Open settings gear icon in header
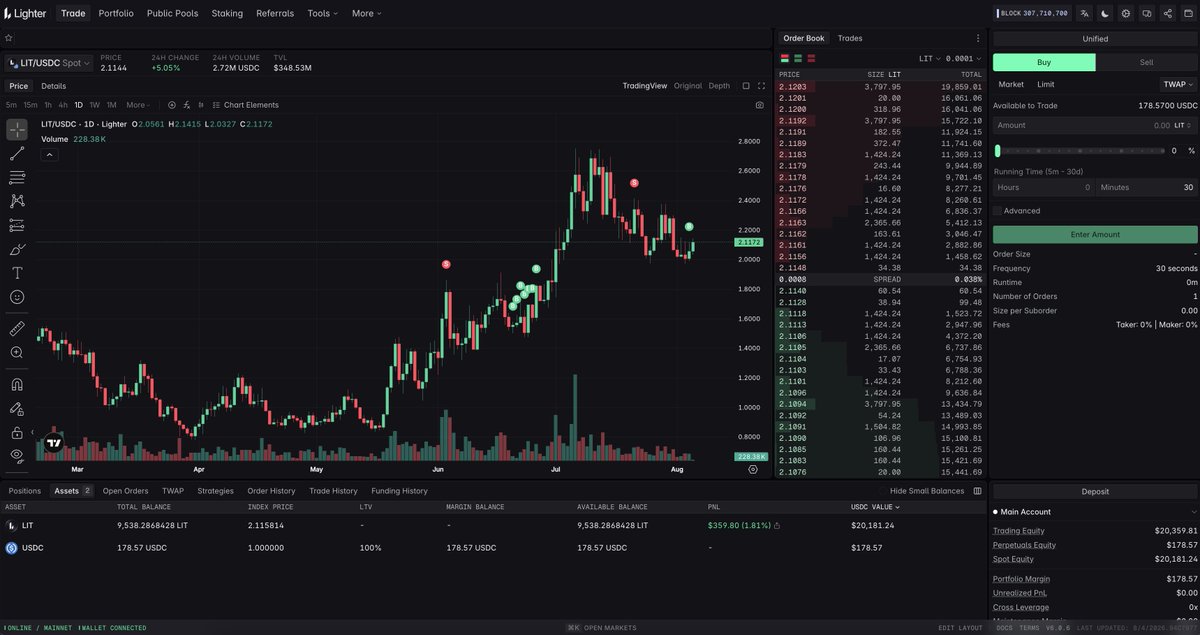1200x635 pixels. click(x=1126, y=14)
